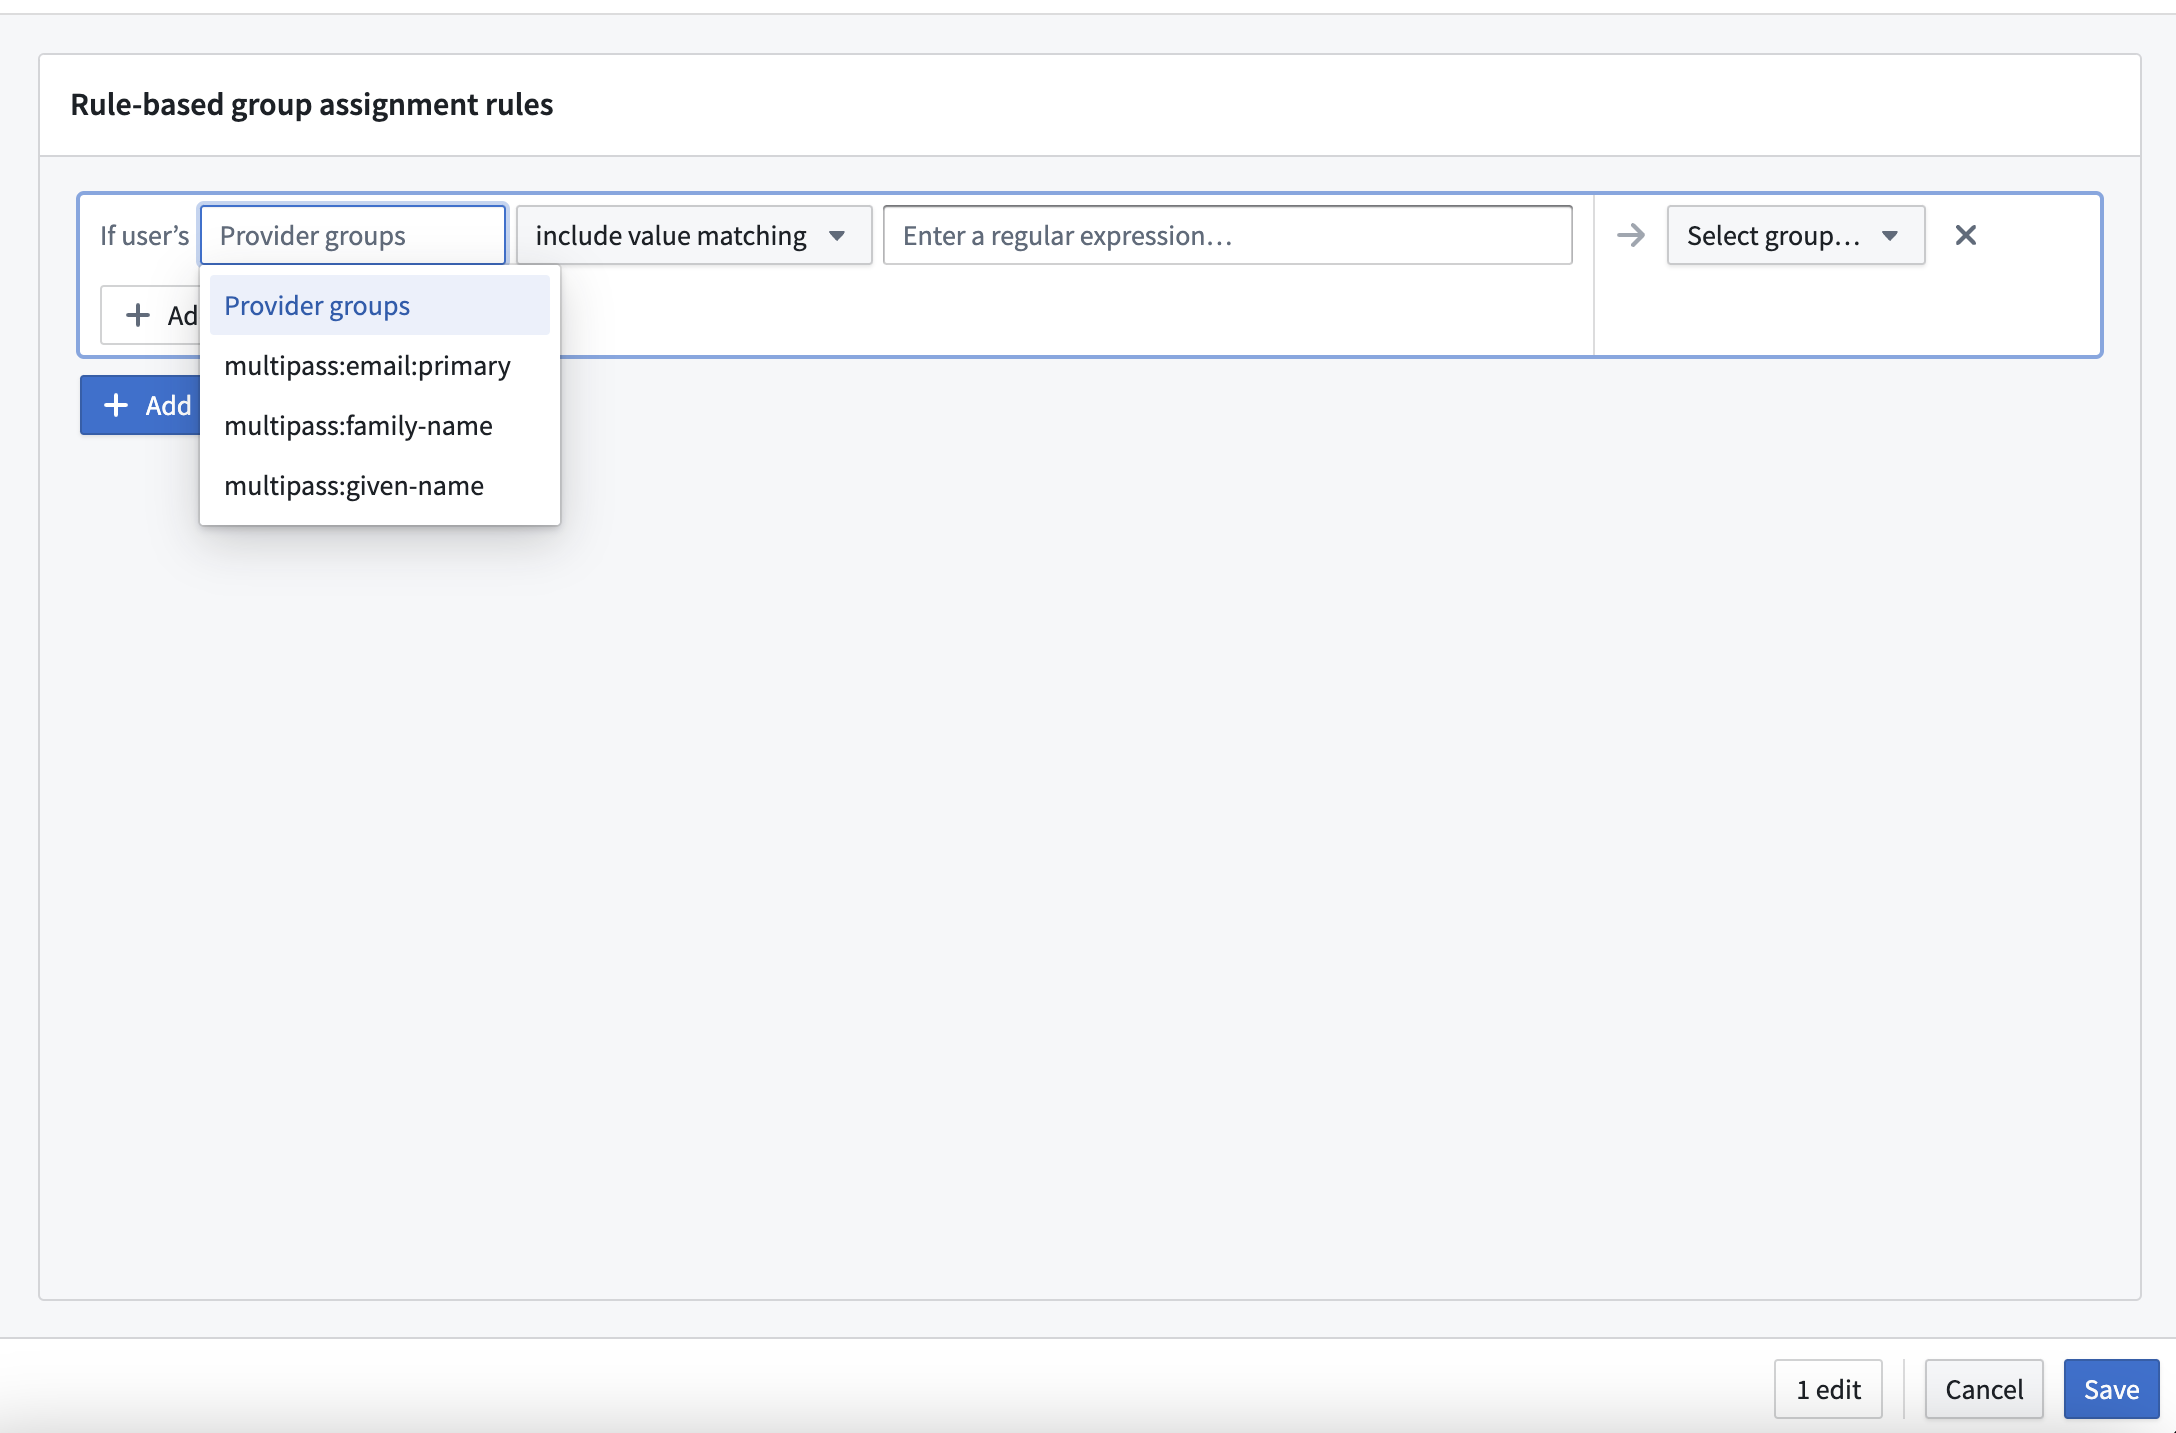
Task: Click the right arrow icon before Select group
Action: 1630,235
